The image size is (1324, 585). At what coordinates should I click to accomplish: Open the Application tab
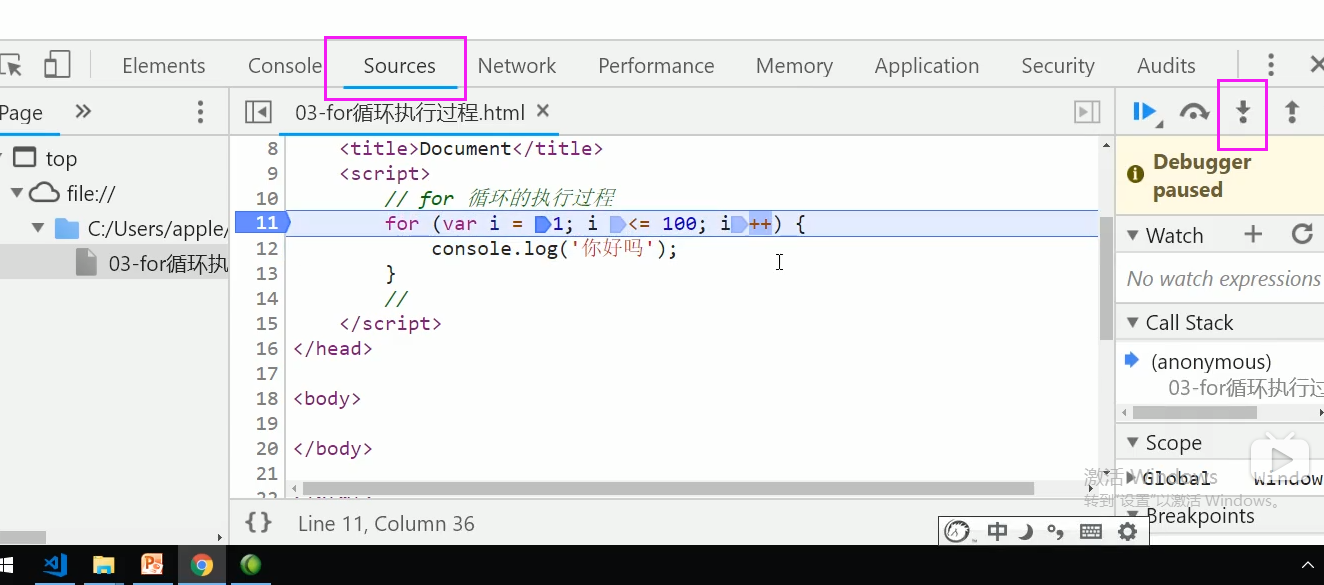point(926,66)
